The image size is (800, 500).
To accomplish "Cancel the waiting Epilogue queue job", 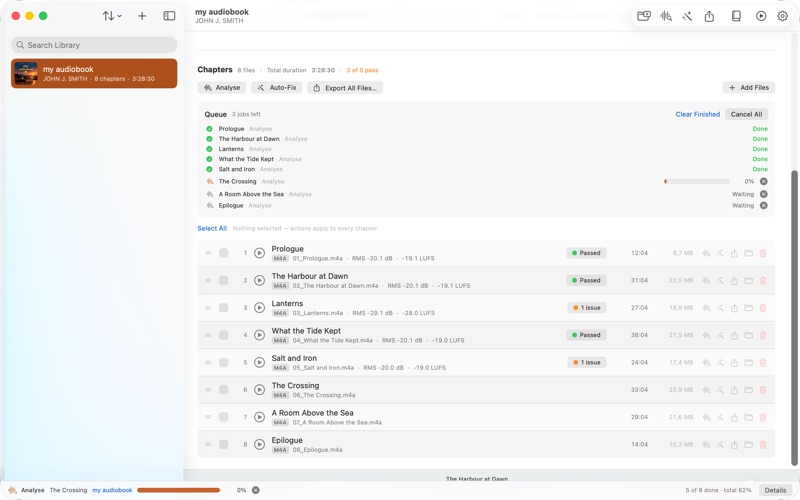I will [763, 205].
